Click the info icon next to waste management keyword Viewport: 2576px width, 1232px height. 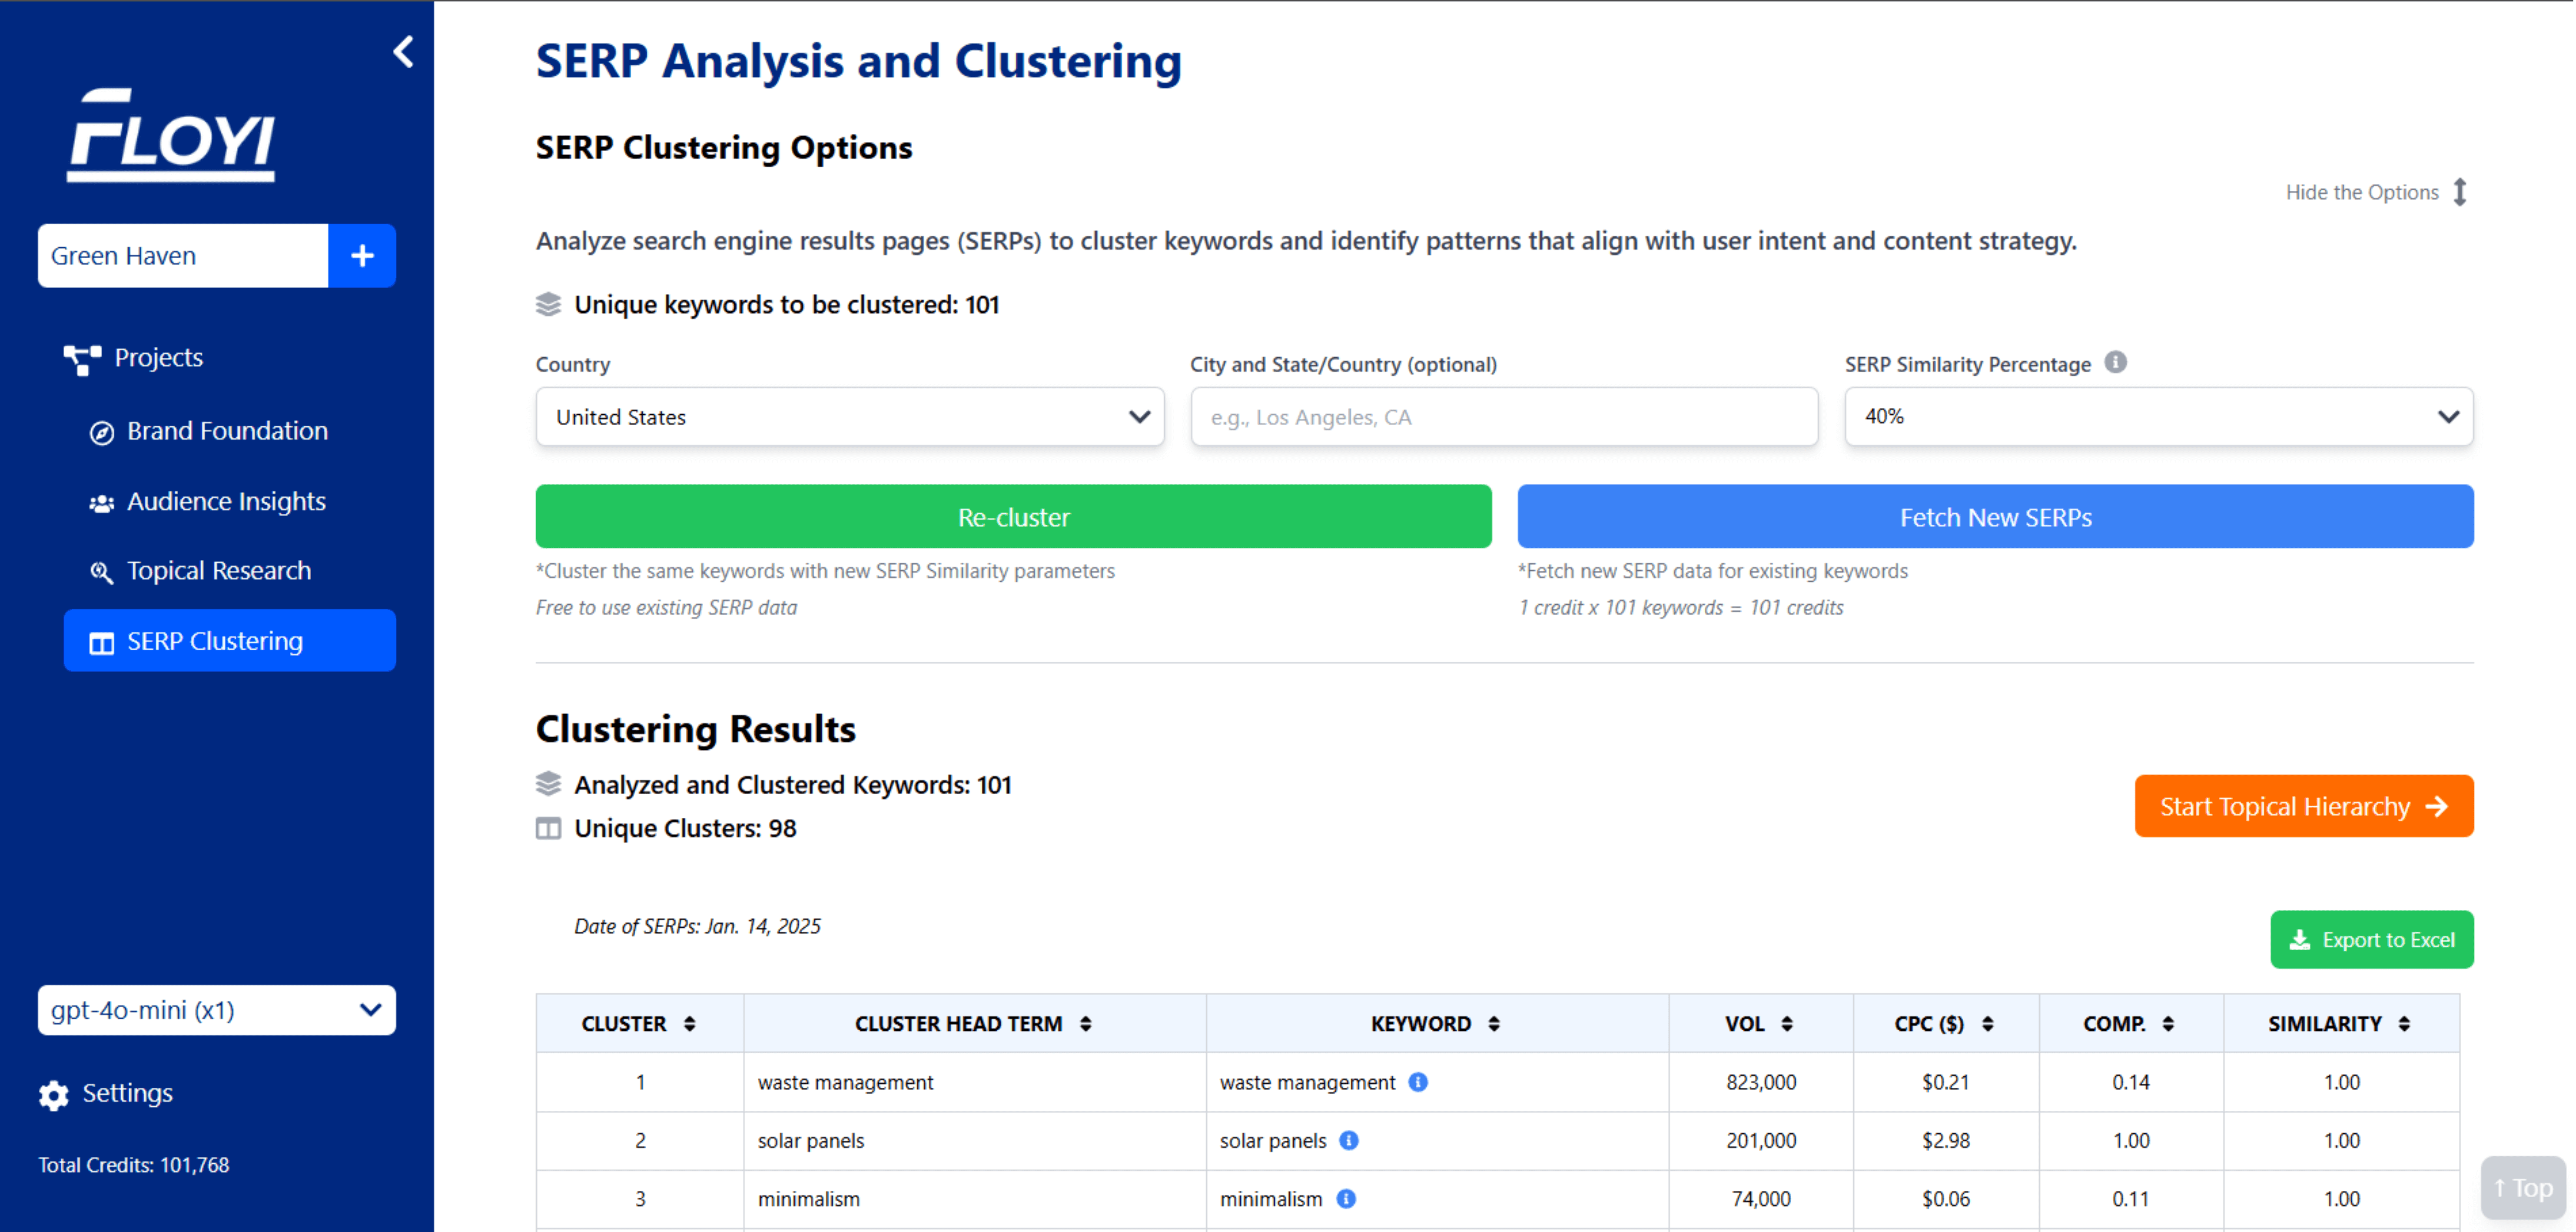1418,1082
